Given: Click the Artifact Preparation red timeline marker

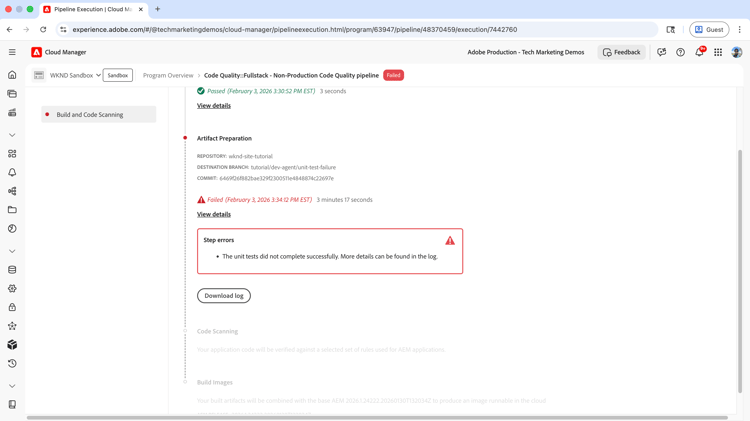Looking at the screenshot, I should pyautogui.click(x=185, y=138).
